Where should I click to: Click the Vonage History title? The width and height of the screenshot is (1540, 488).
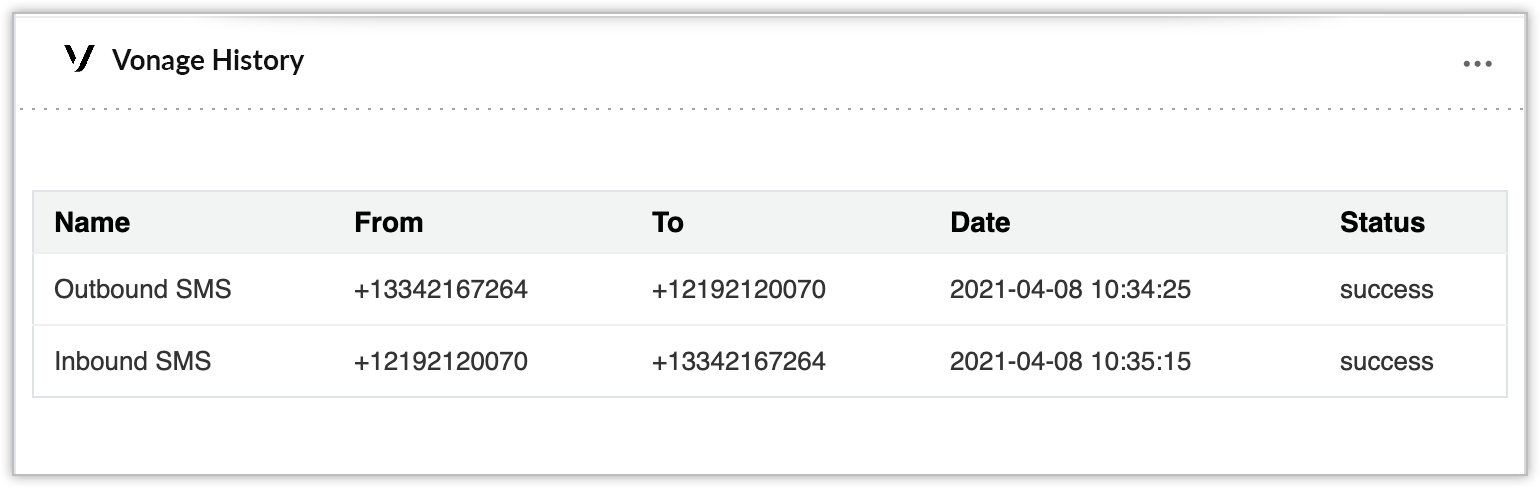[x=208, y=61]
